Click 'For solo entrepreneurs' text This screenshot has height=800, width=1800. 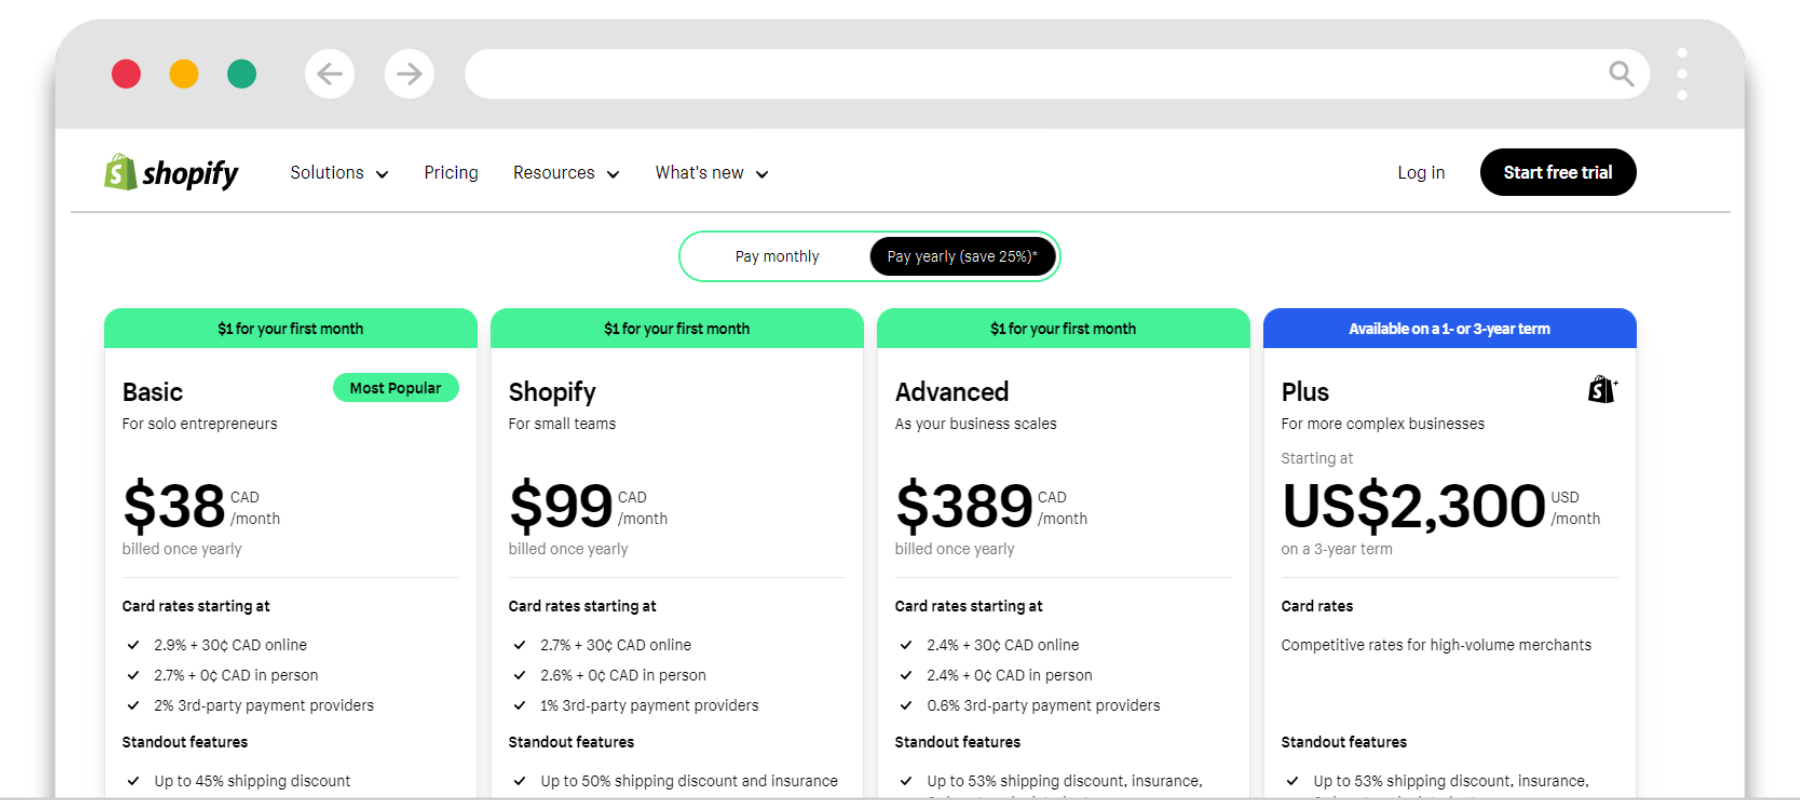point(200,424)
